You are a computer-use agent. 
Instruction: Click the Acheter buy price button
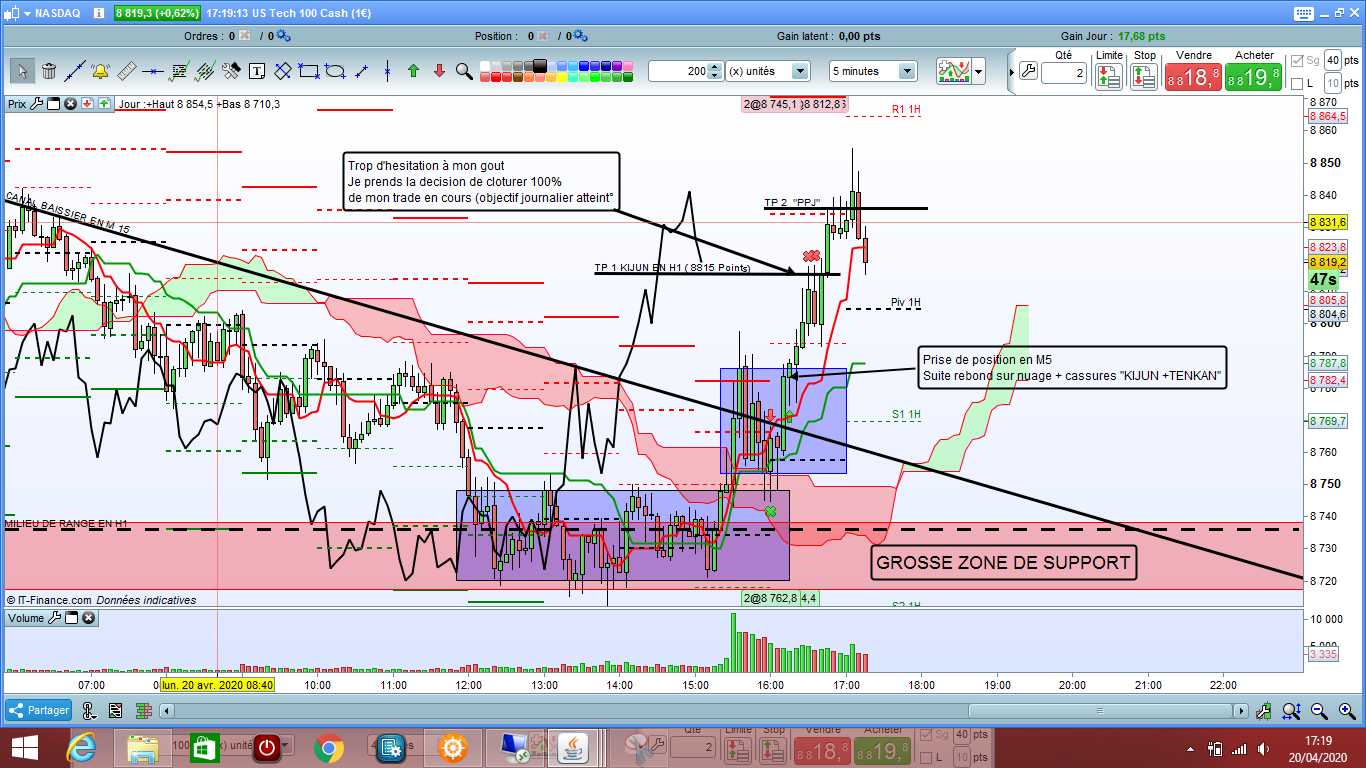(x=1254, y=78)
